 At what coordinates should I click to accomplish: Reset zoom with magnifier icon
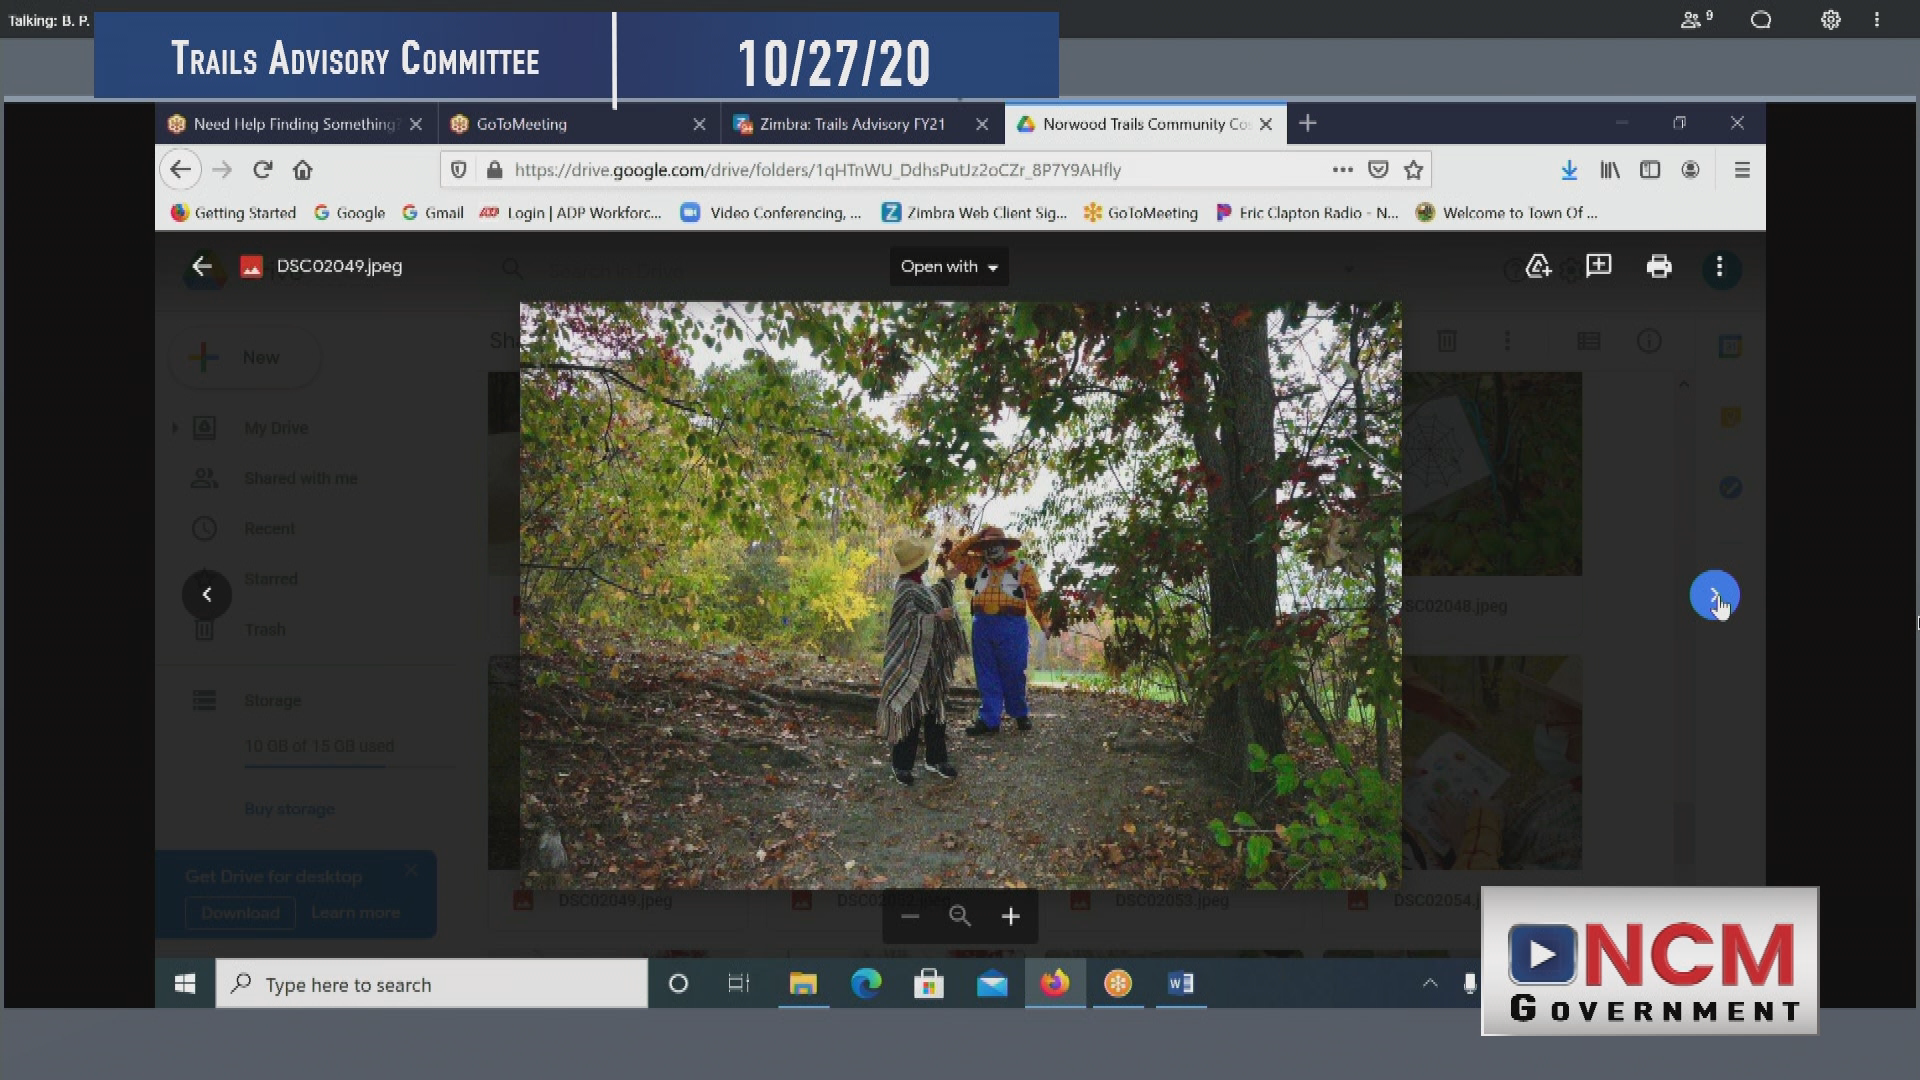(960, 916)
